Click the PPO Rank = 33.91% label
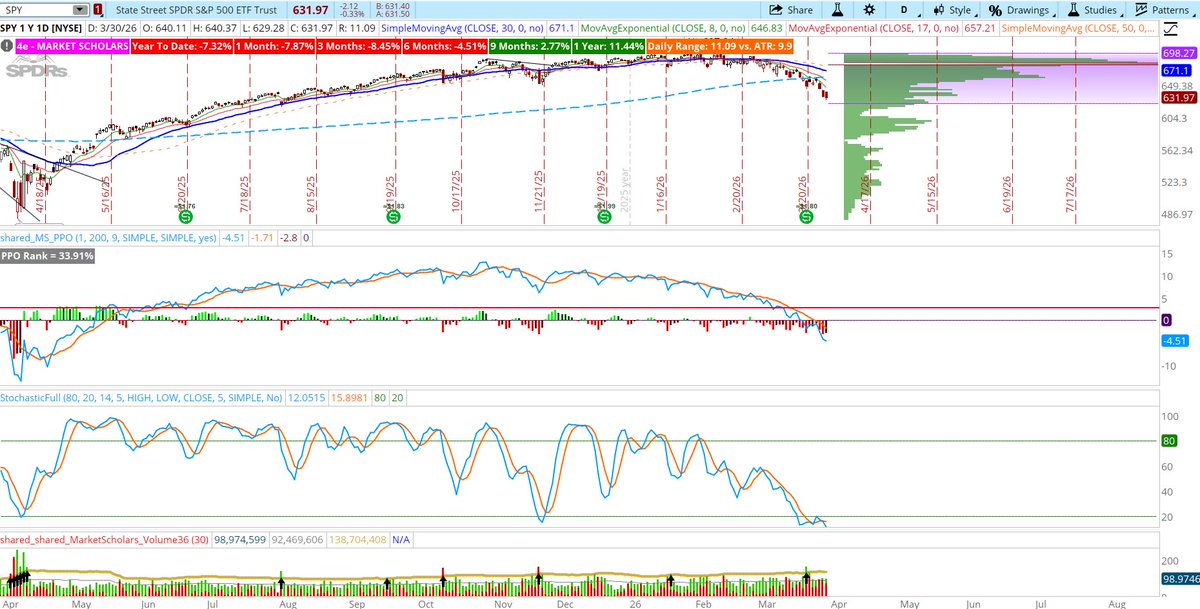 (x=49, y=256)
